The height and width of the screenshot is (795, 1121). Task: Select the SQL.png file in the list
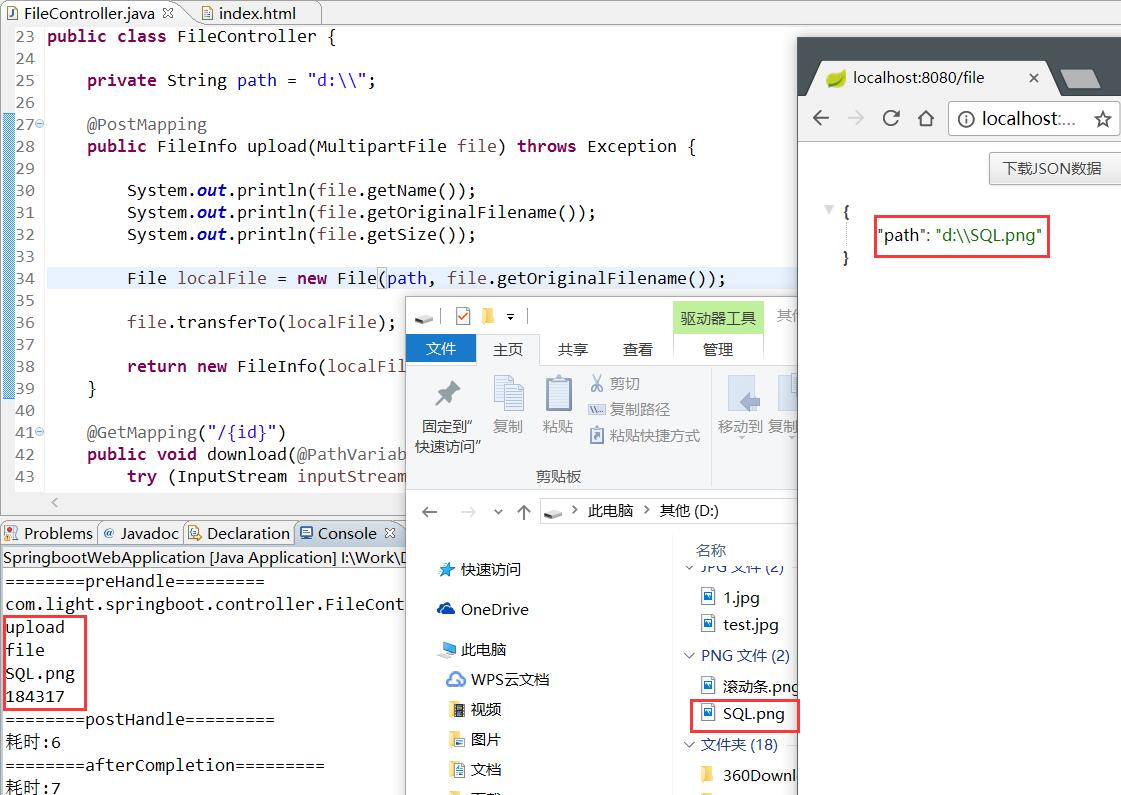[753, 713]
